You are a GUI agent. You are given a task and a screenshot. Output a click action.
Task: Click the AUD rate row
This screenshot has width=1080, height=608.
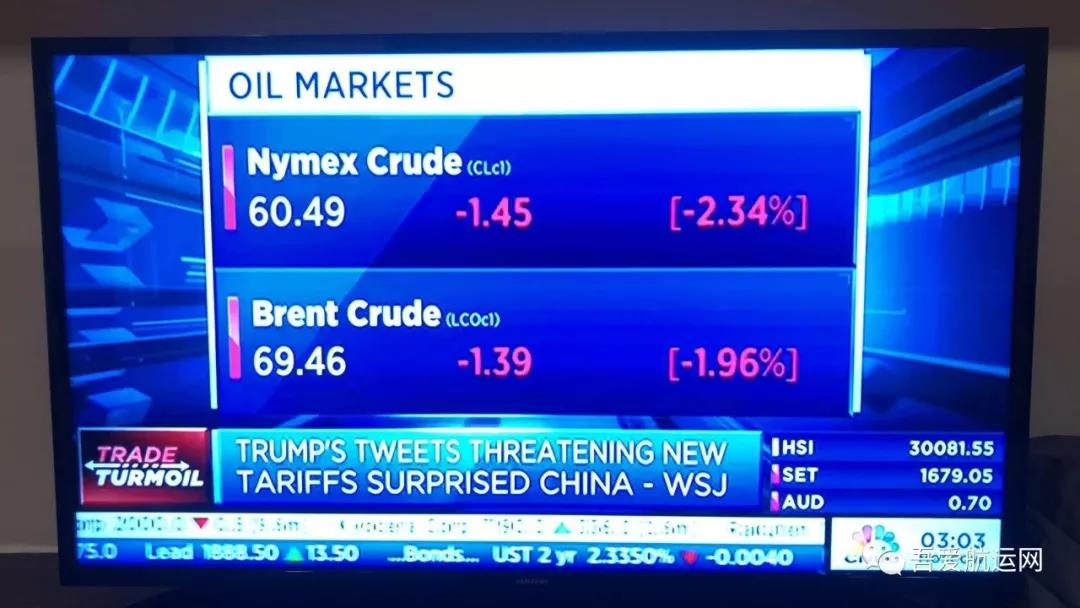point(884,502)
